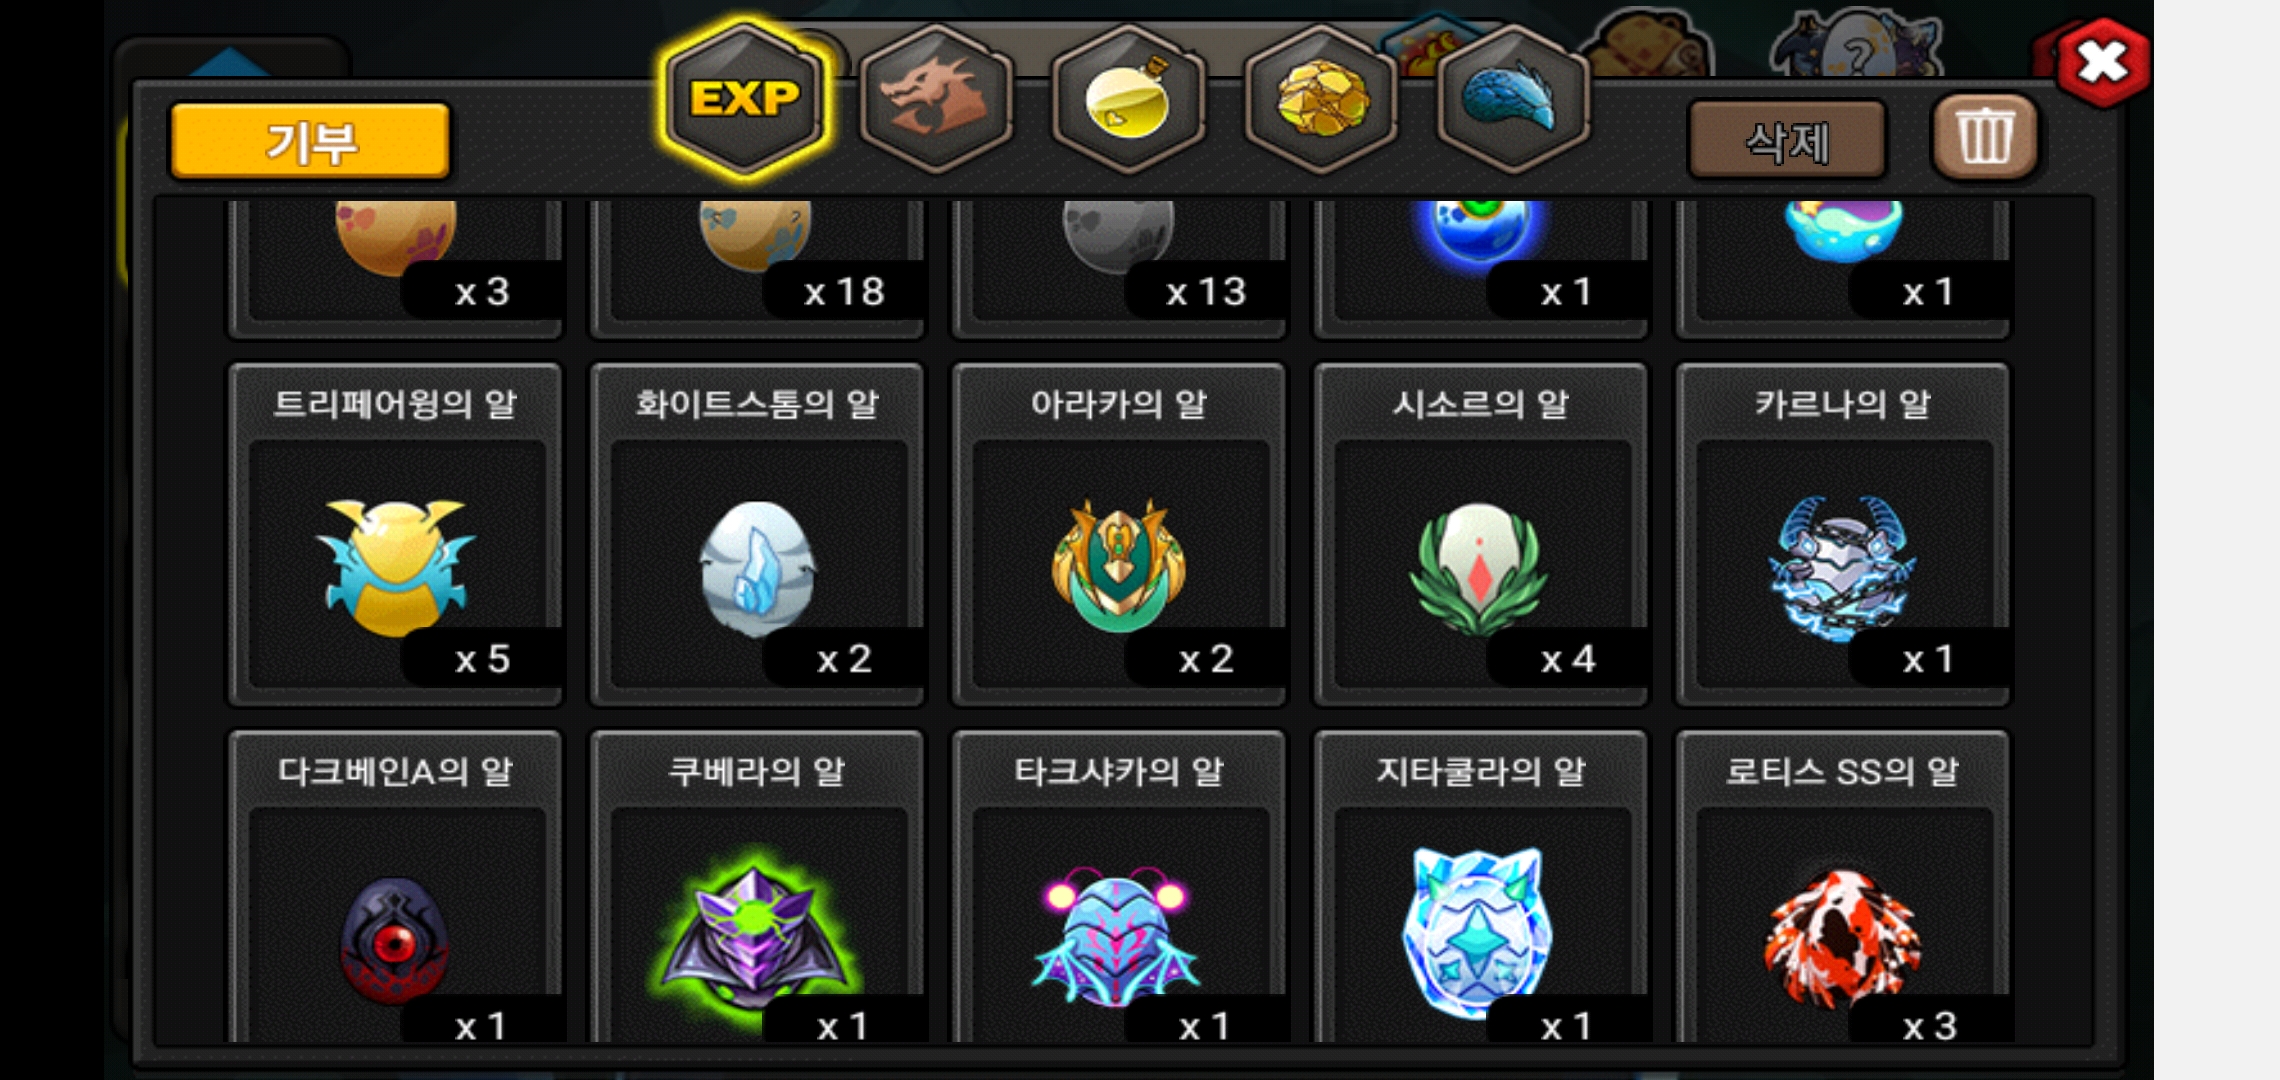Select the blue dragon scale tab
This screenshot has height=1080, width=2280.
[1512, 98]
